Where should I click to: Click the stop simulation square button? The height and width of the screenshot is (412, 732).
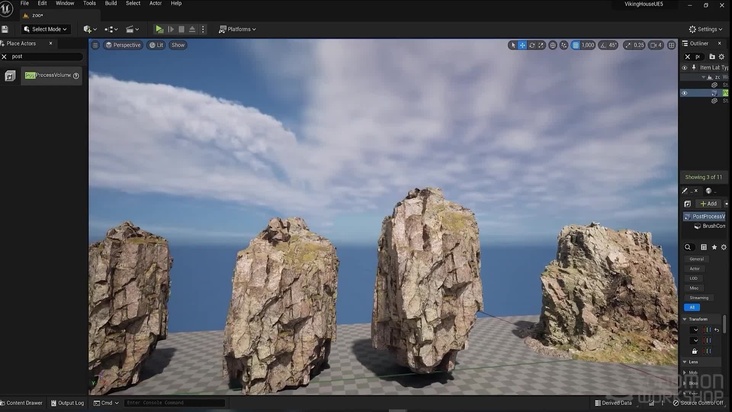pyautogui.click(x=182, y=29)
